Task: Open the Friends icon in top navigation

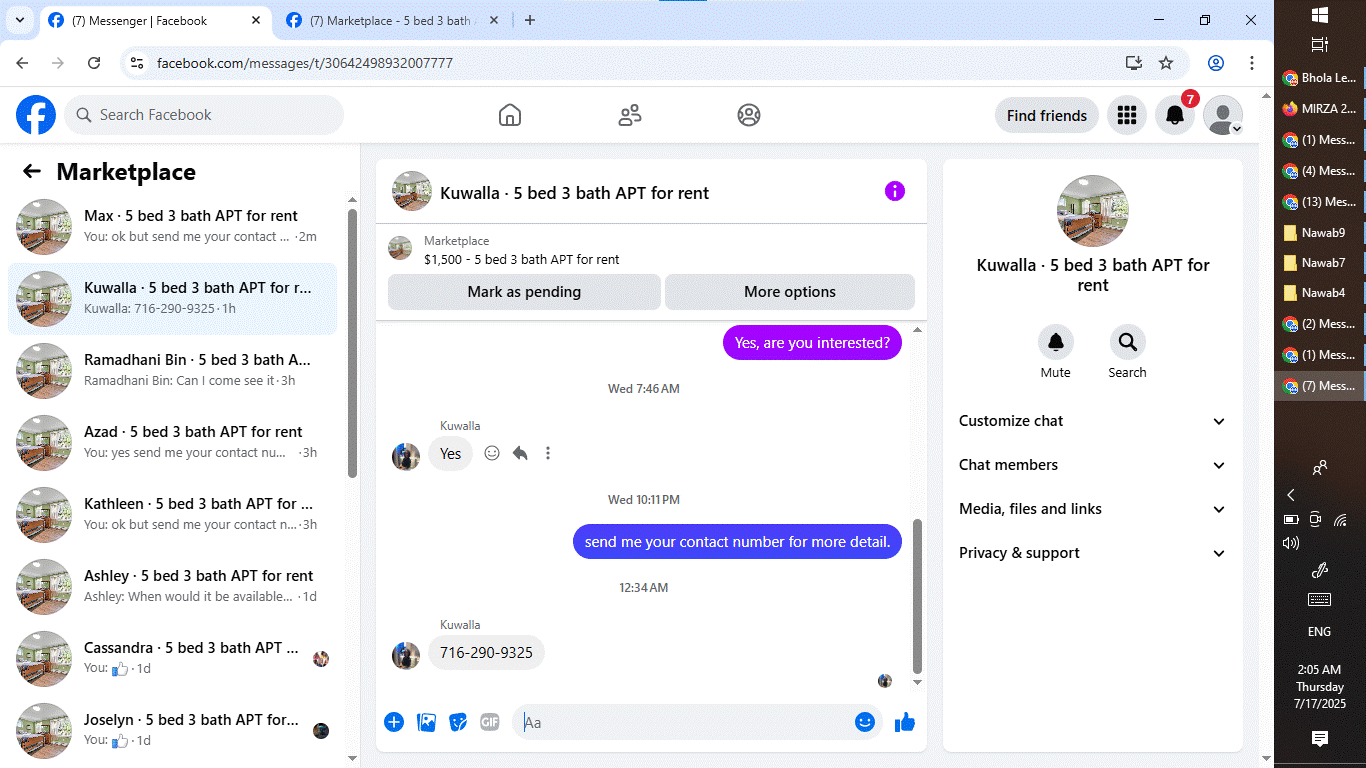Action: tap(630, 115)
